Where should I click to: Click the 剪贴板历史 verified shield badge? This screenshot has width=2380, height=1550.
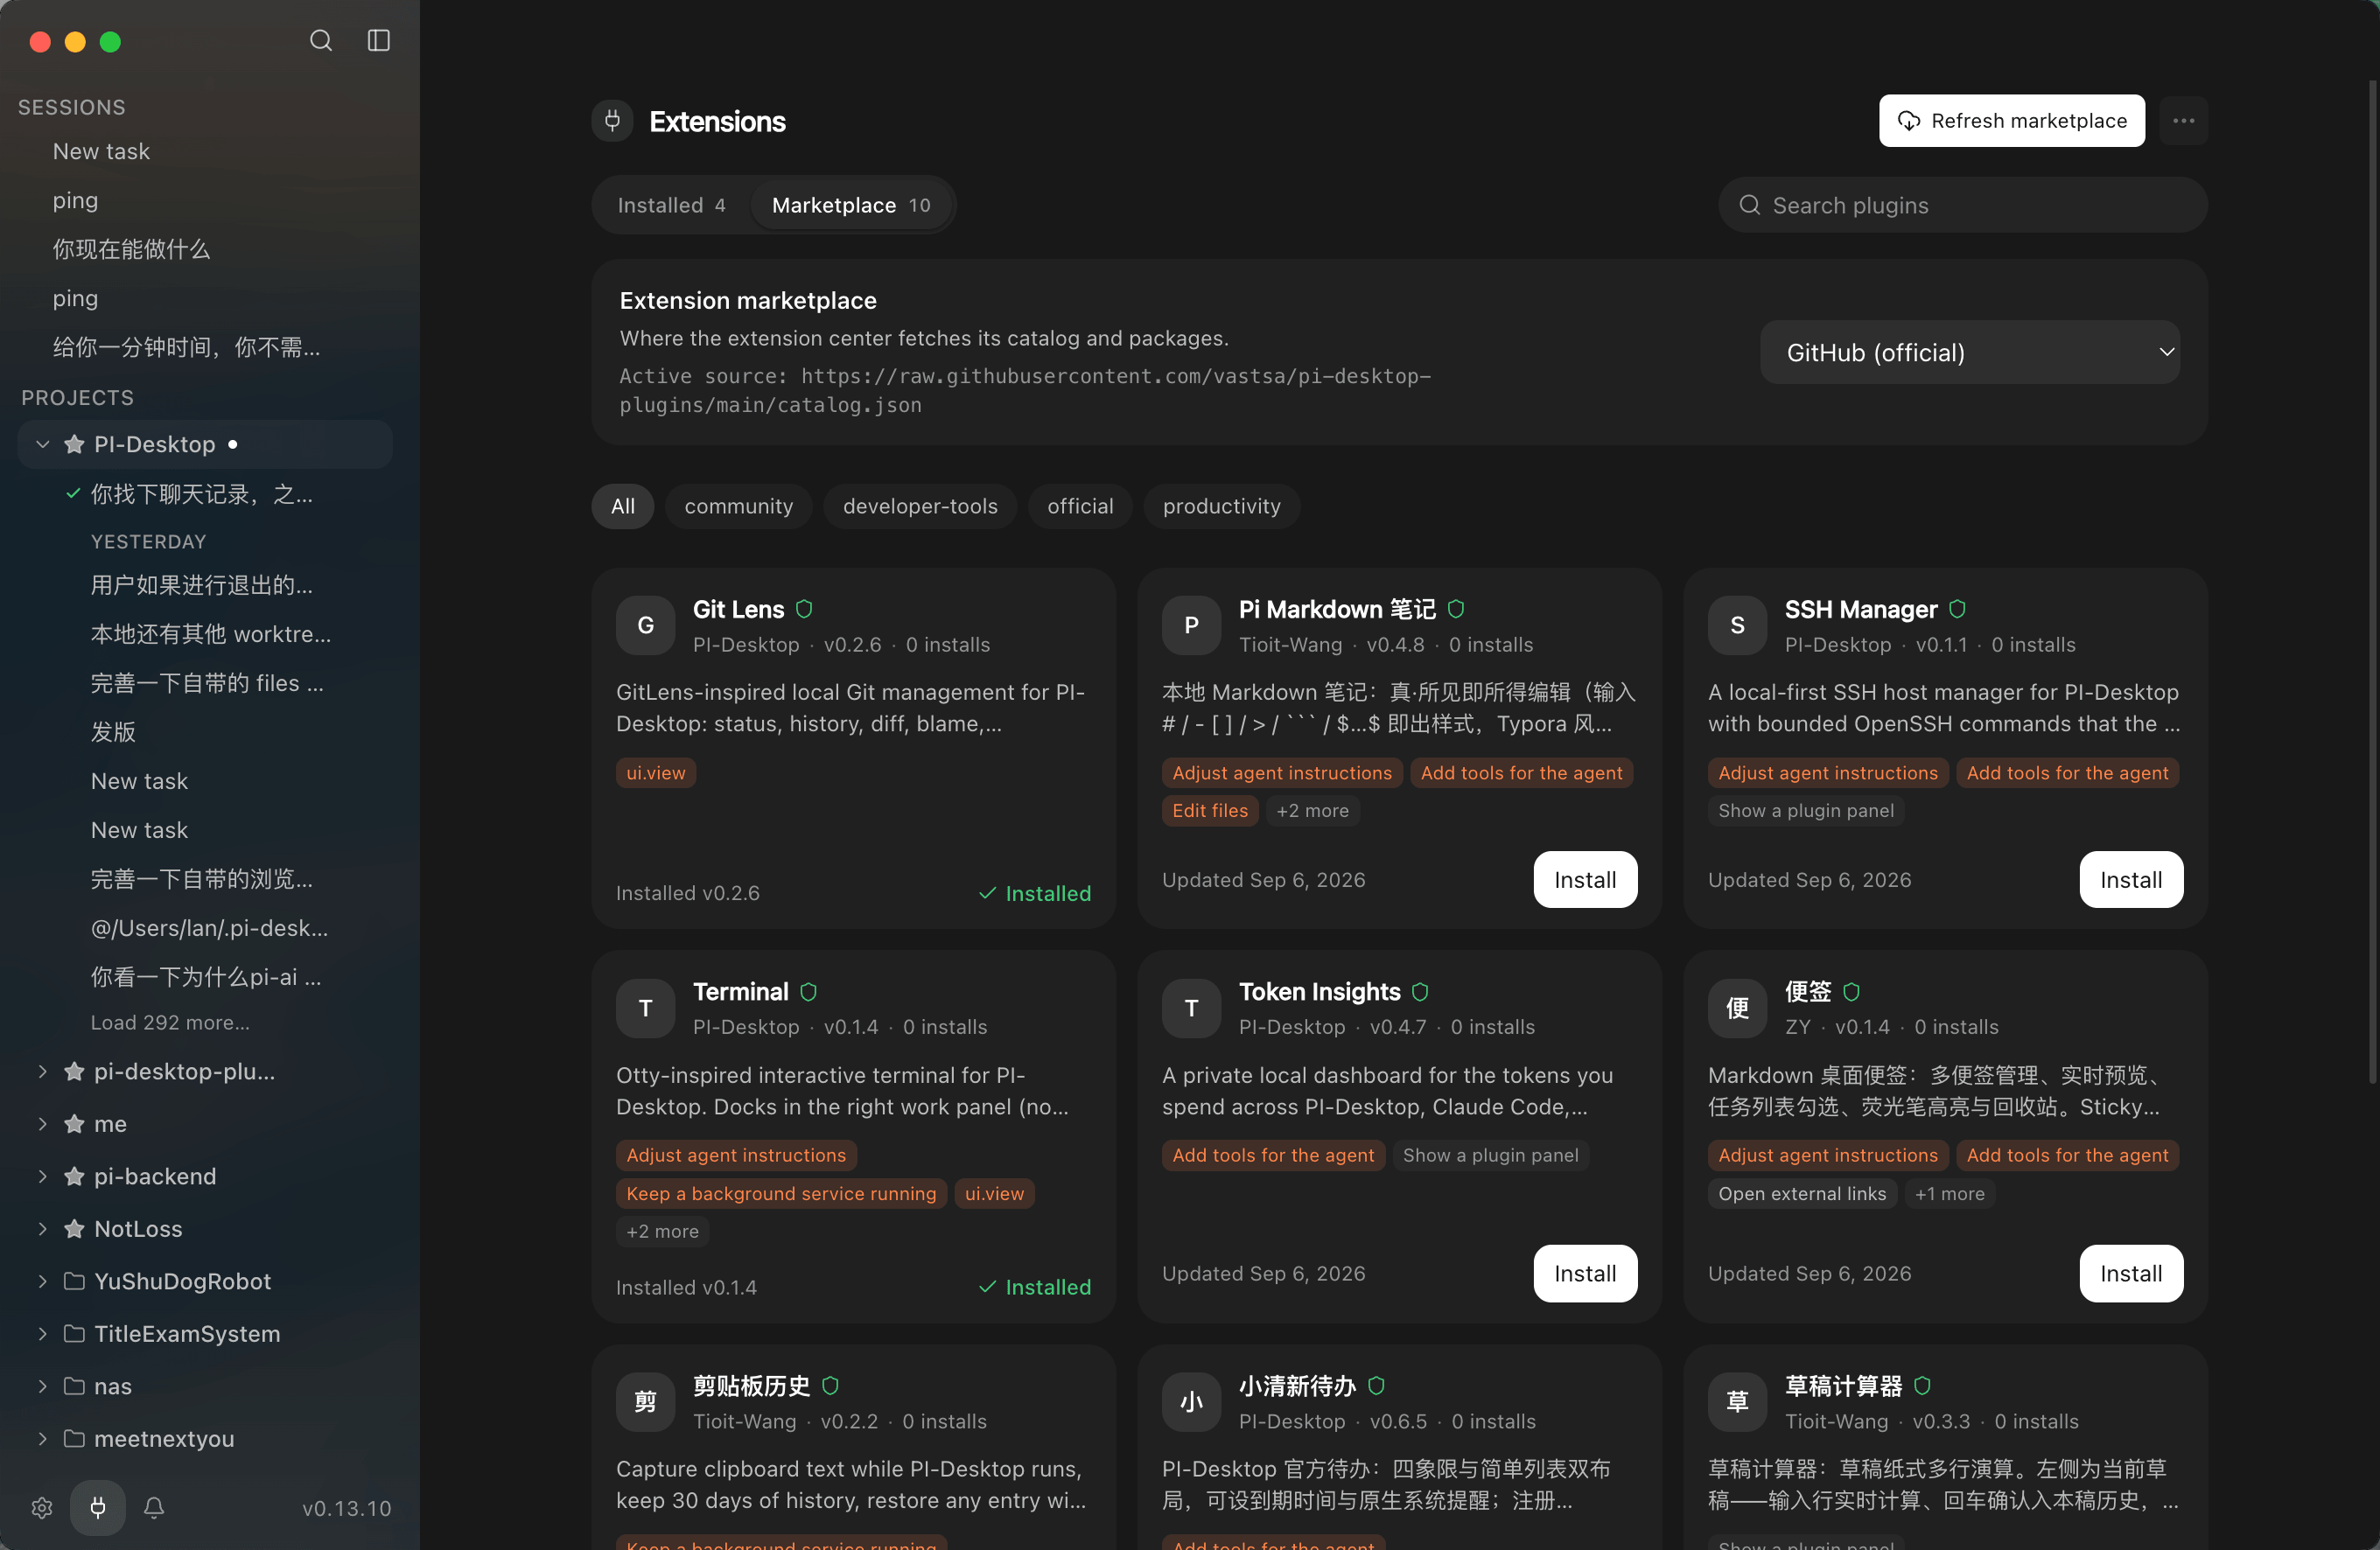point(830,1386)
